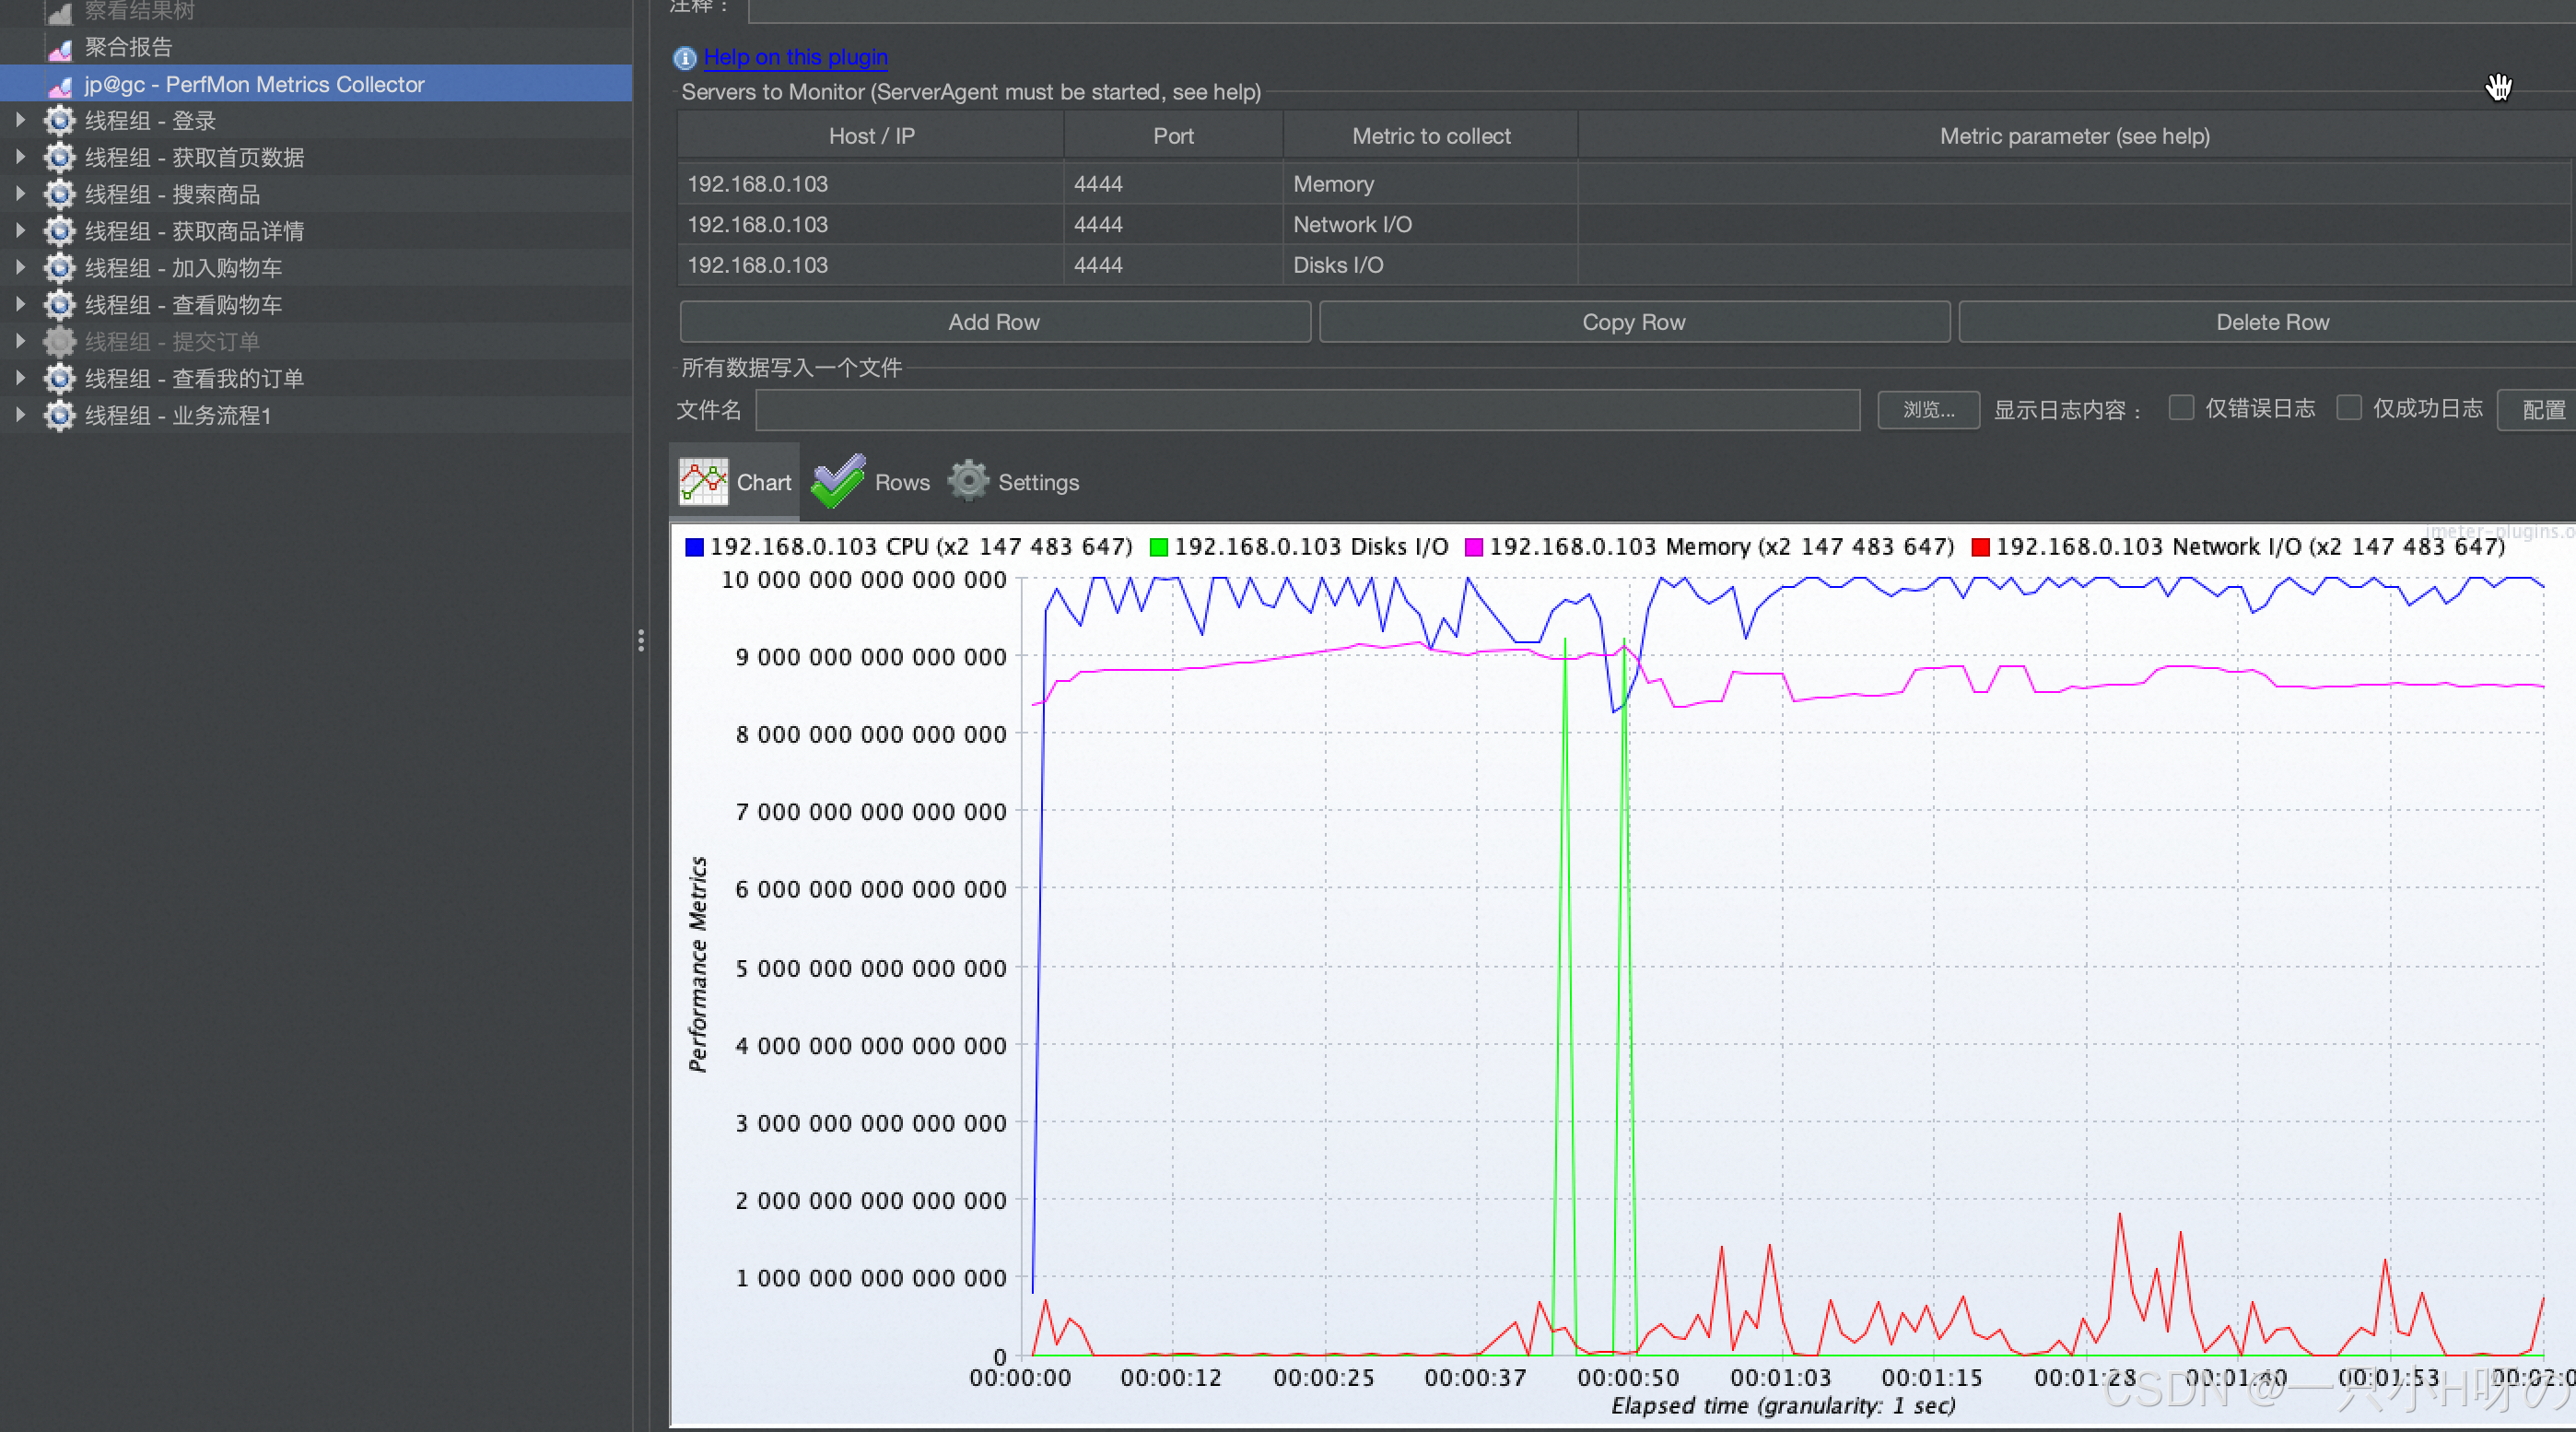Expand the 线程组 - 获取首页数据 node
The width and height of the screenshot is (2576, 1432).
tap(20, 157)
